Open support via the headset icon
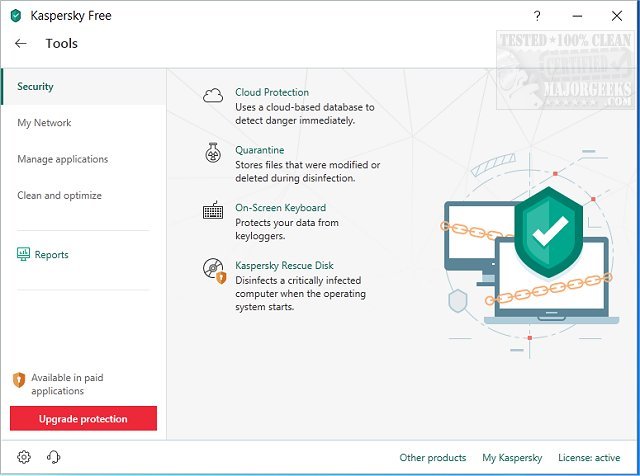 (54, 457)
